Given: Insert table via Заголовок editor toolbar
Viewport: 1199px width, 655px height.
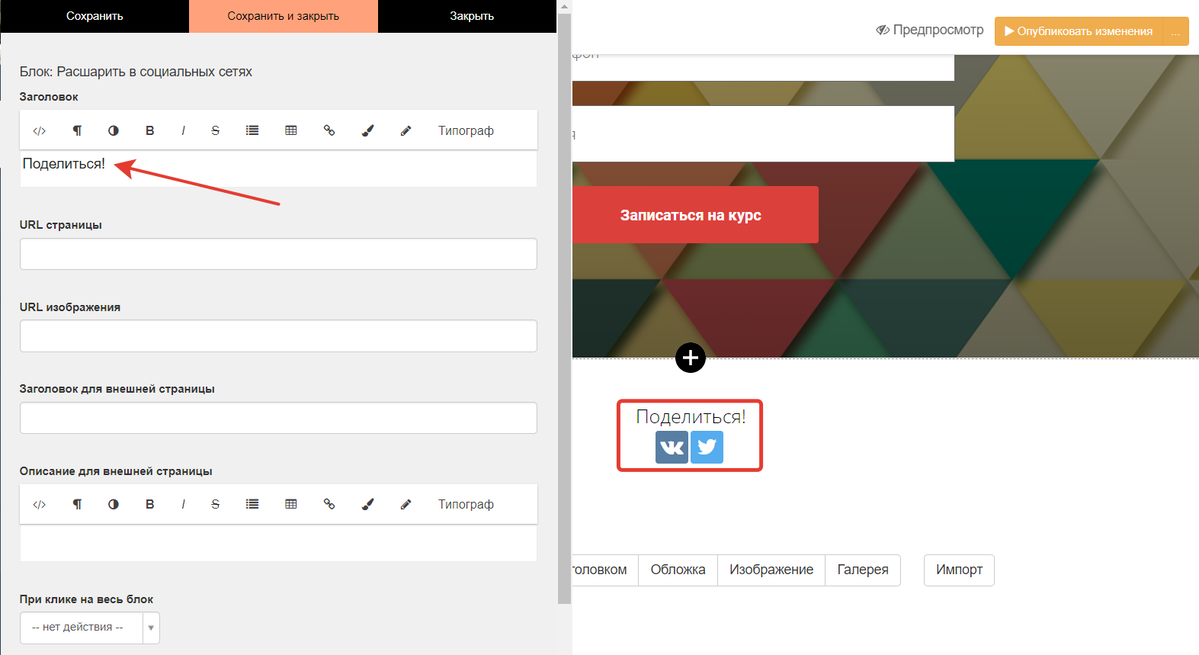Looking at the screenshot, I should tap(291, 131).
